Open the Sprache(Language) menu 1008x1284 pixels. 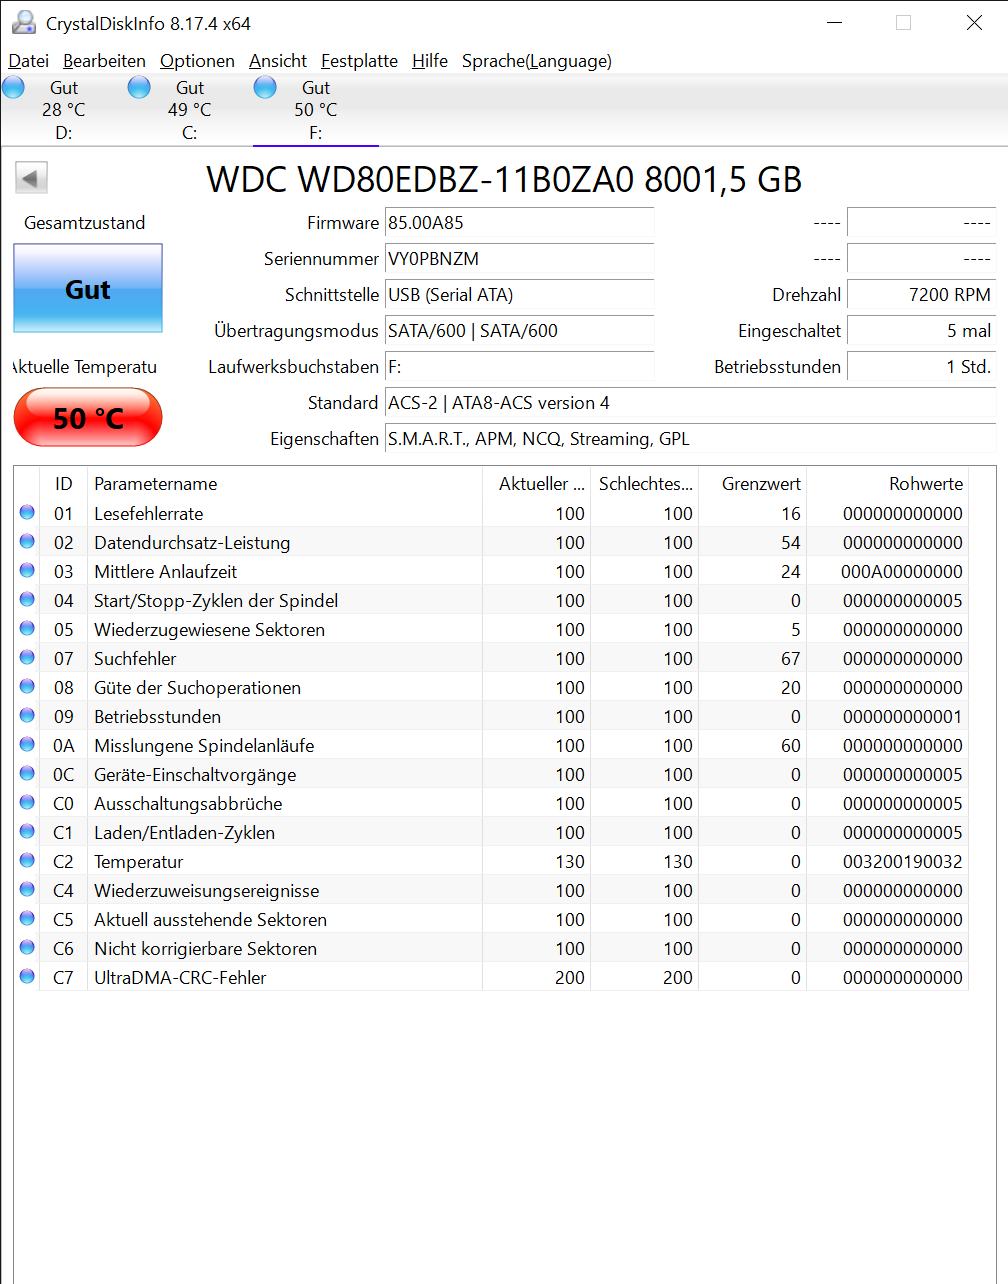(536, 61)
